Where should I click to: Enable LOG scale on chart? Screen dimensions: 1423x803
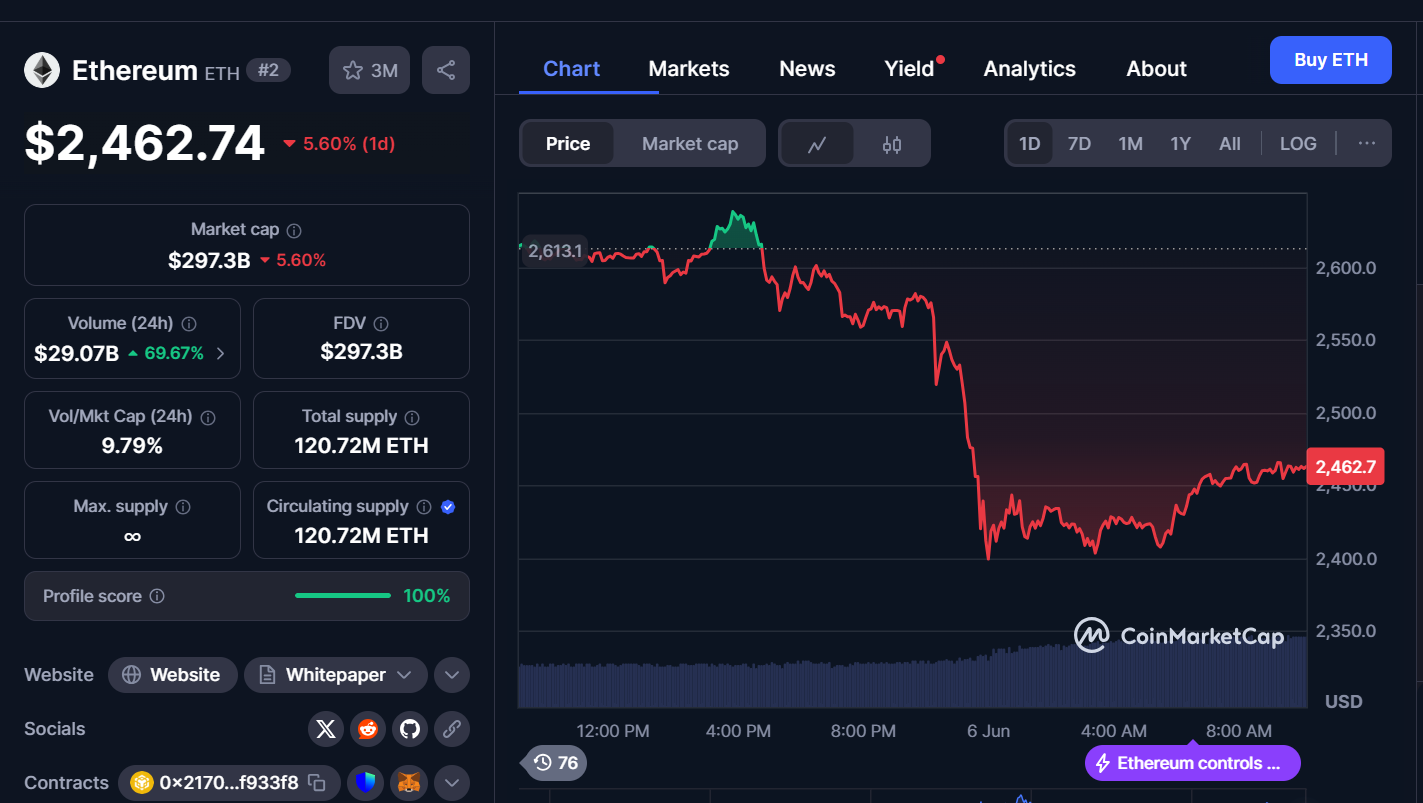[x=1298, y=144]
